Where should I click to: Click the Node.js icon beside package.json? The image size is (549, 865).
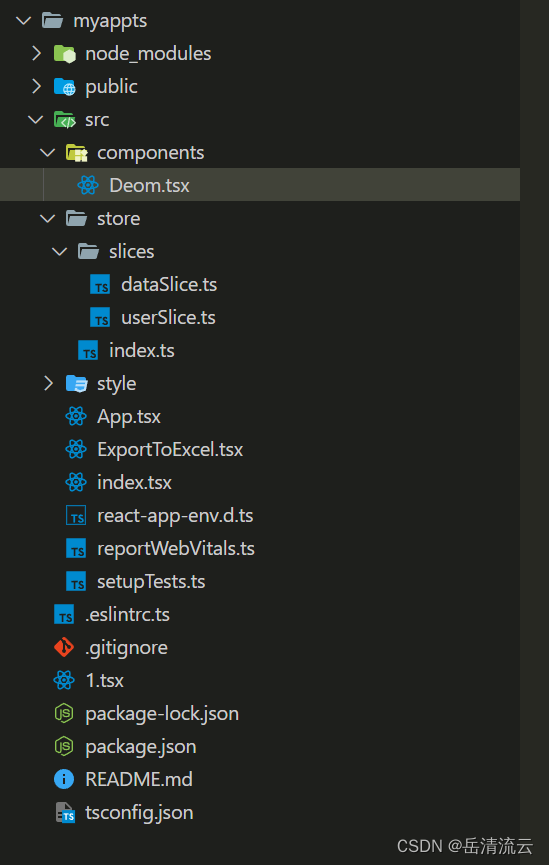[64, 746]
